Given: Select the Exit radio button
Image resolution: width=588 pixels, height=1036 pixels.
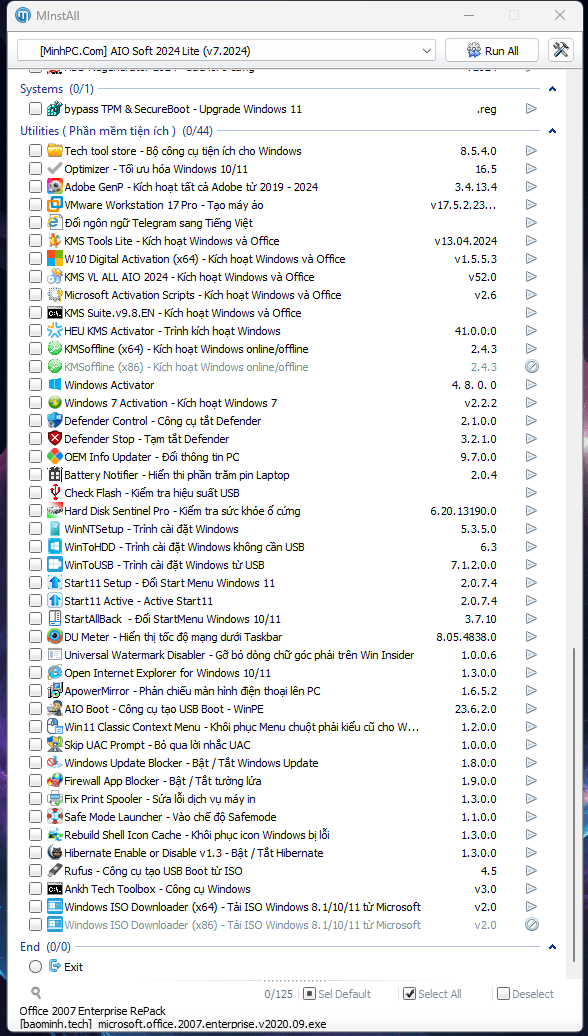Looking at the screenshot, I should (x=35, y=967).
